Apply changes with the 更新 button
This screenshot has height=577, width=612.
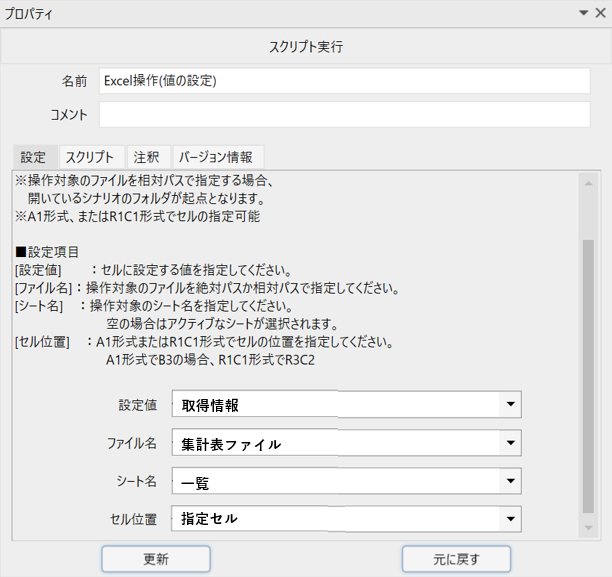[x=156, y=559]
